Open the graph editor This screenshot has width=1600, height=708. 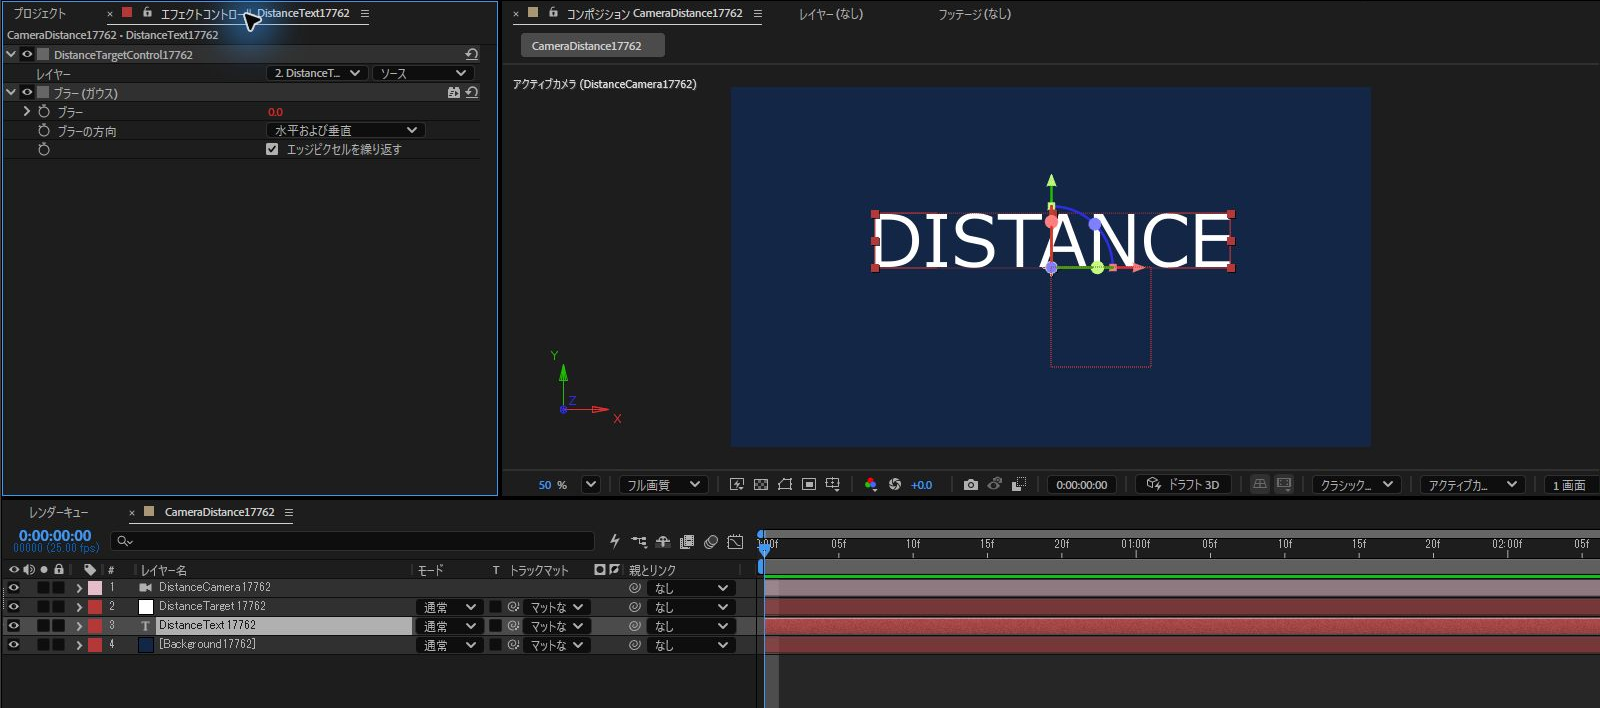tap(735, 542)
